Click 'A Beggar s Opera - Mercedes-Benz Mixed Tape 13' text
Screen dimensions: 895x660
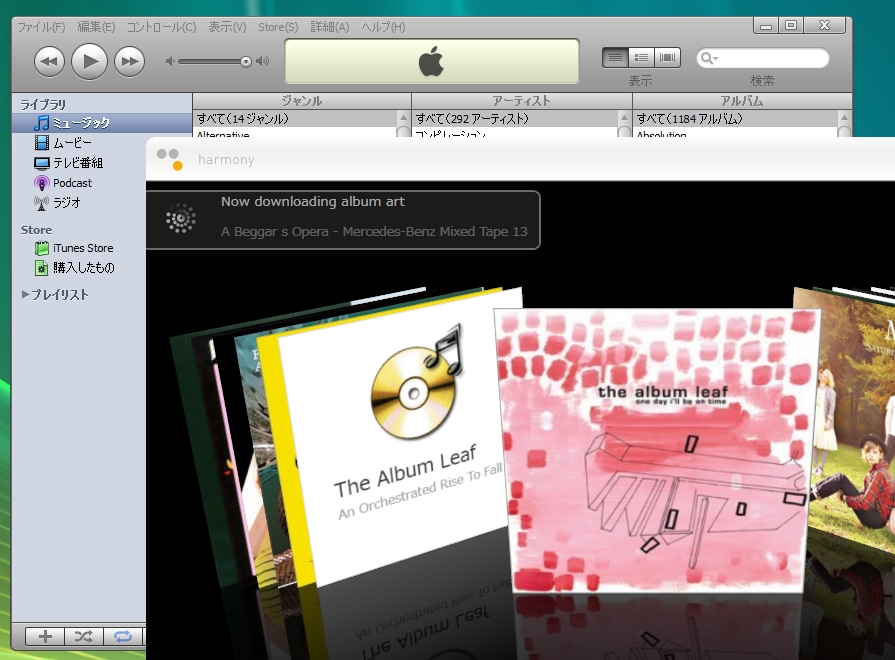[374, 232]
